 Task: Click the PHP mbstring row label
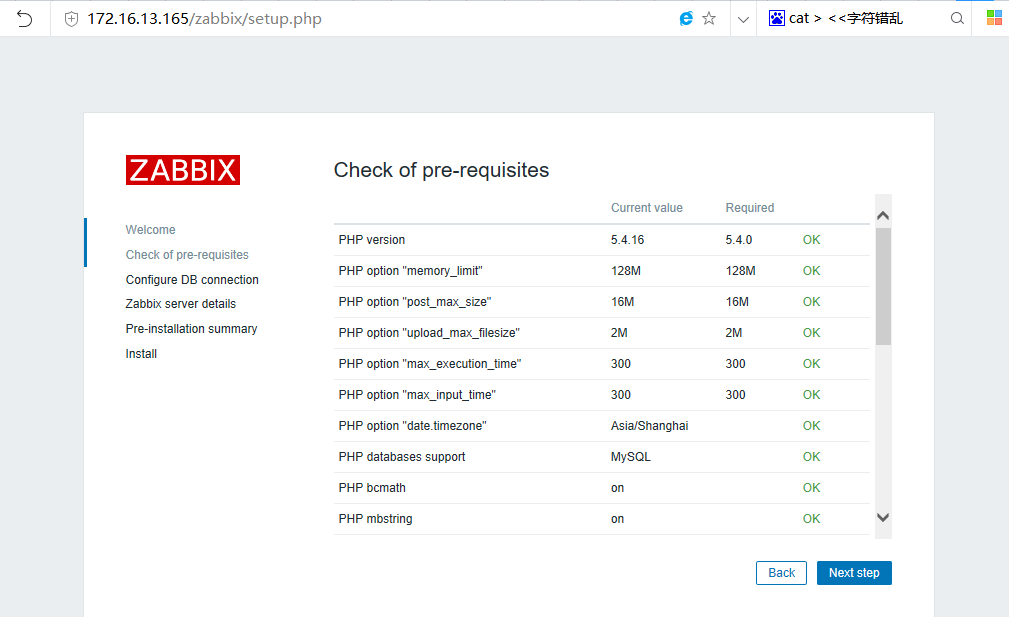[375, 519]
